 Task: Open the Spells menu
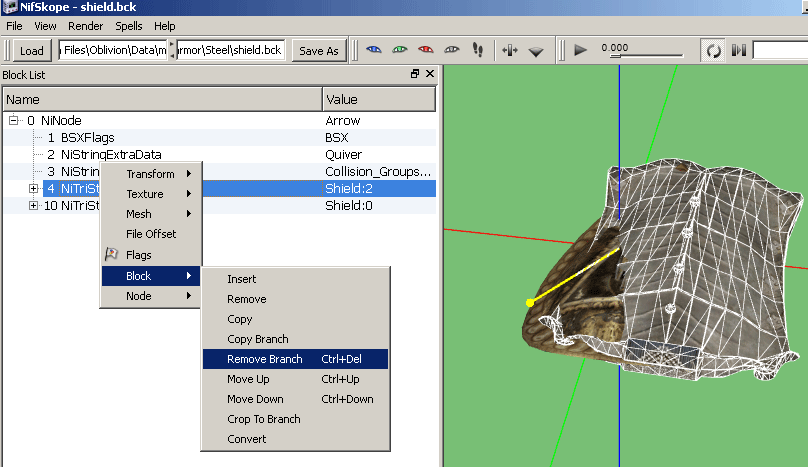point(129,26)
